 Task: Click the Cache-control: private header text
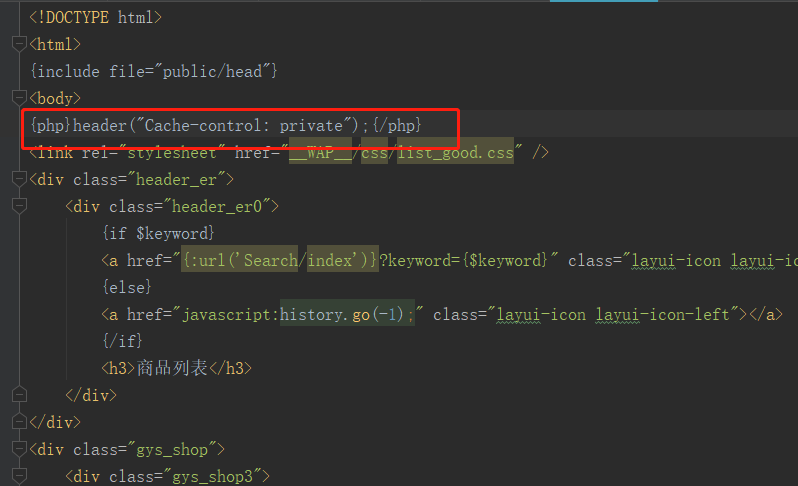coord(250,125)
